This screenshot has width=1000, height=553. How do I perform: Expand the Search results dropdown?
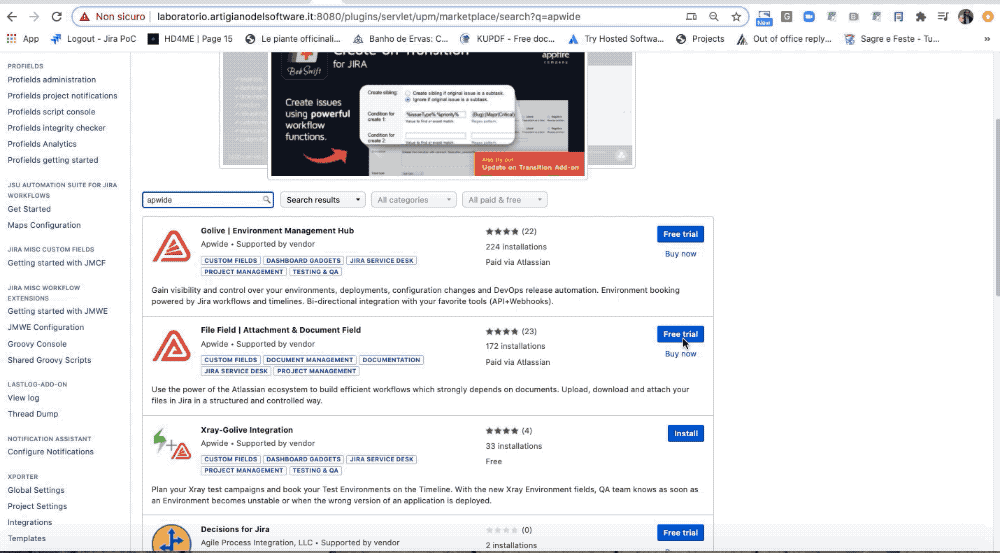[323, 200]
